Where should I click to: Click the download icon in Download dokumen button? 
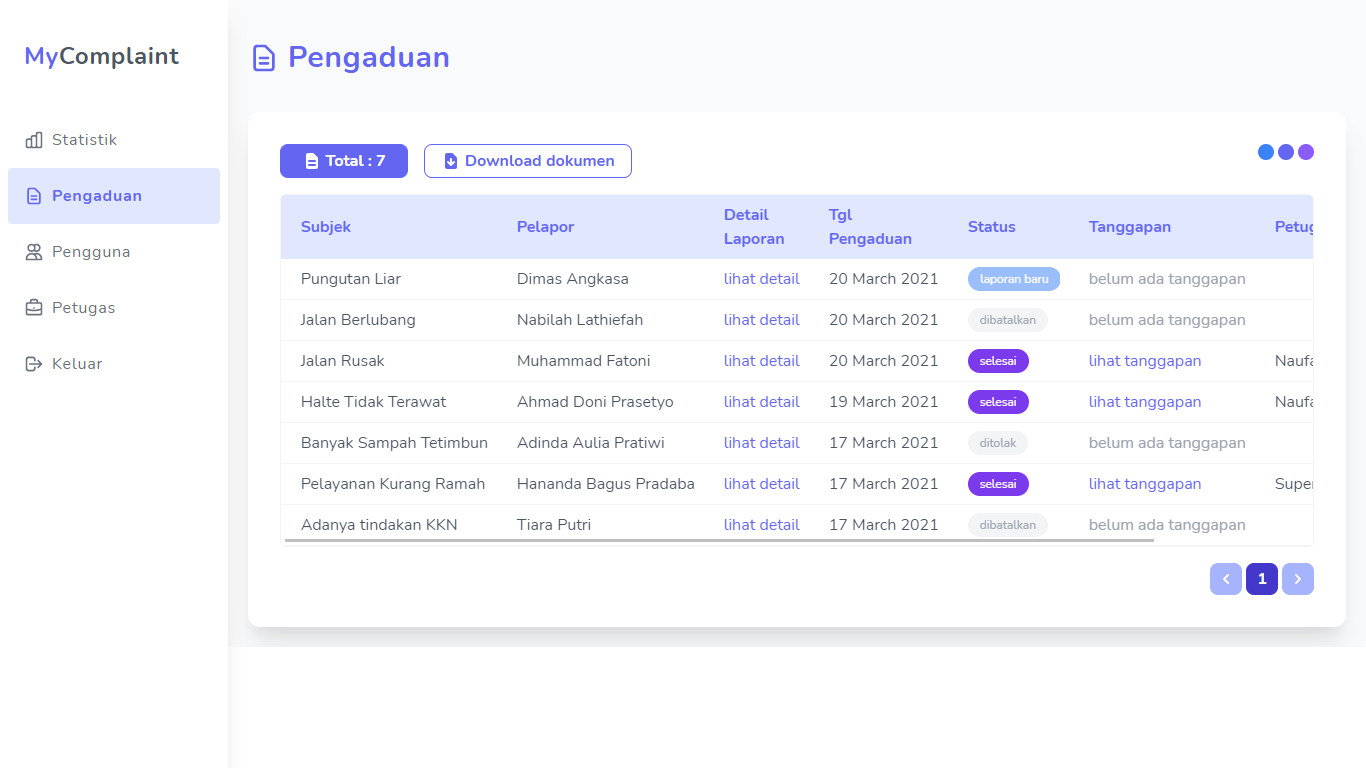(450, 161)
